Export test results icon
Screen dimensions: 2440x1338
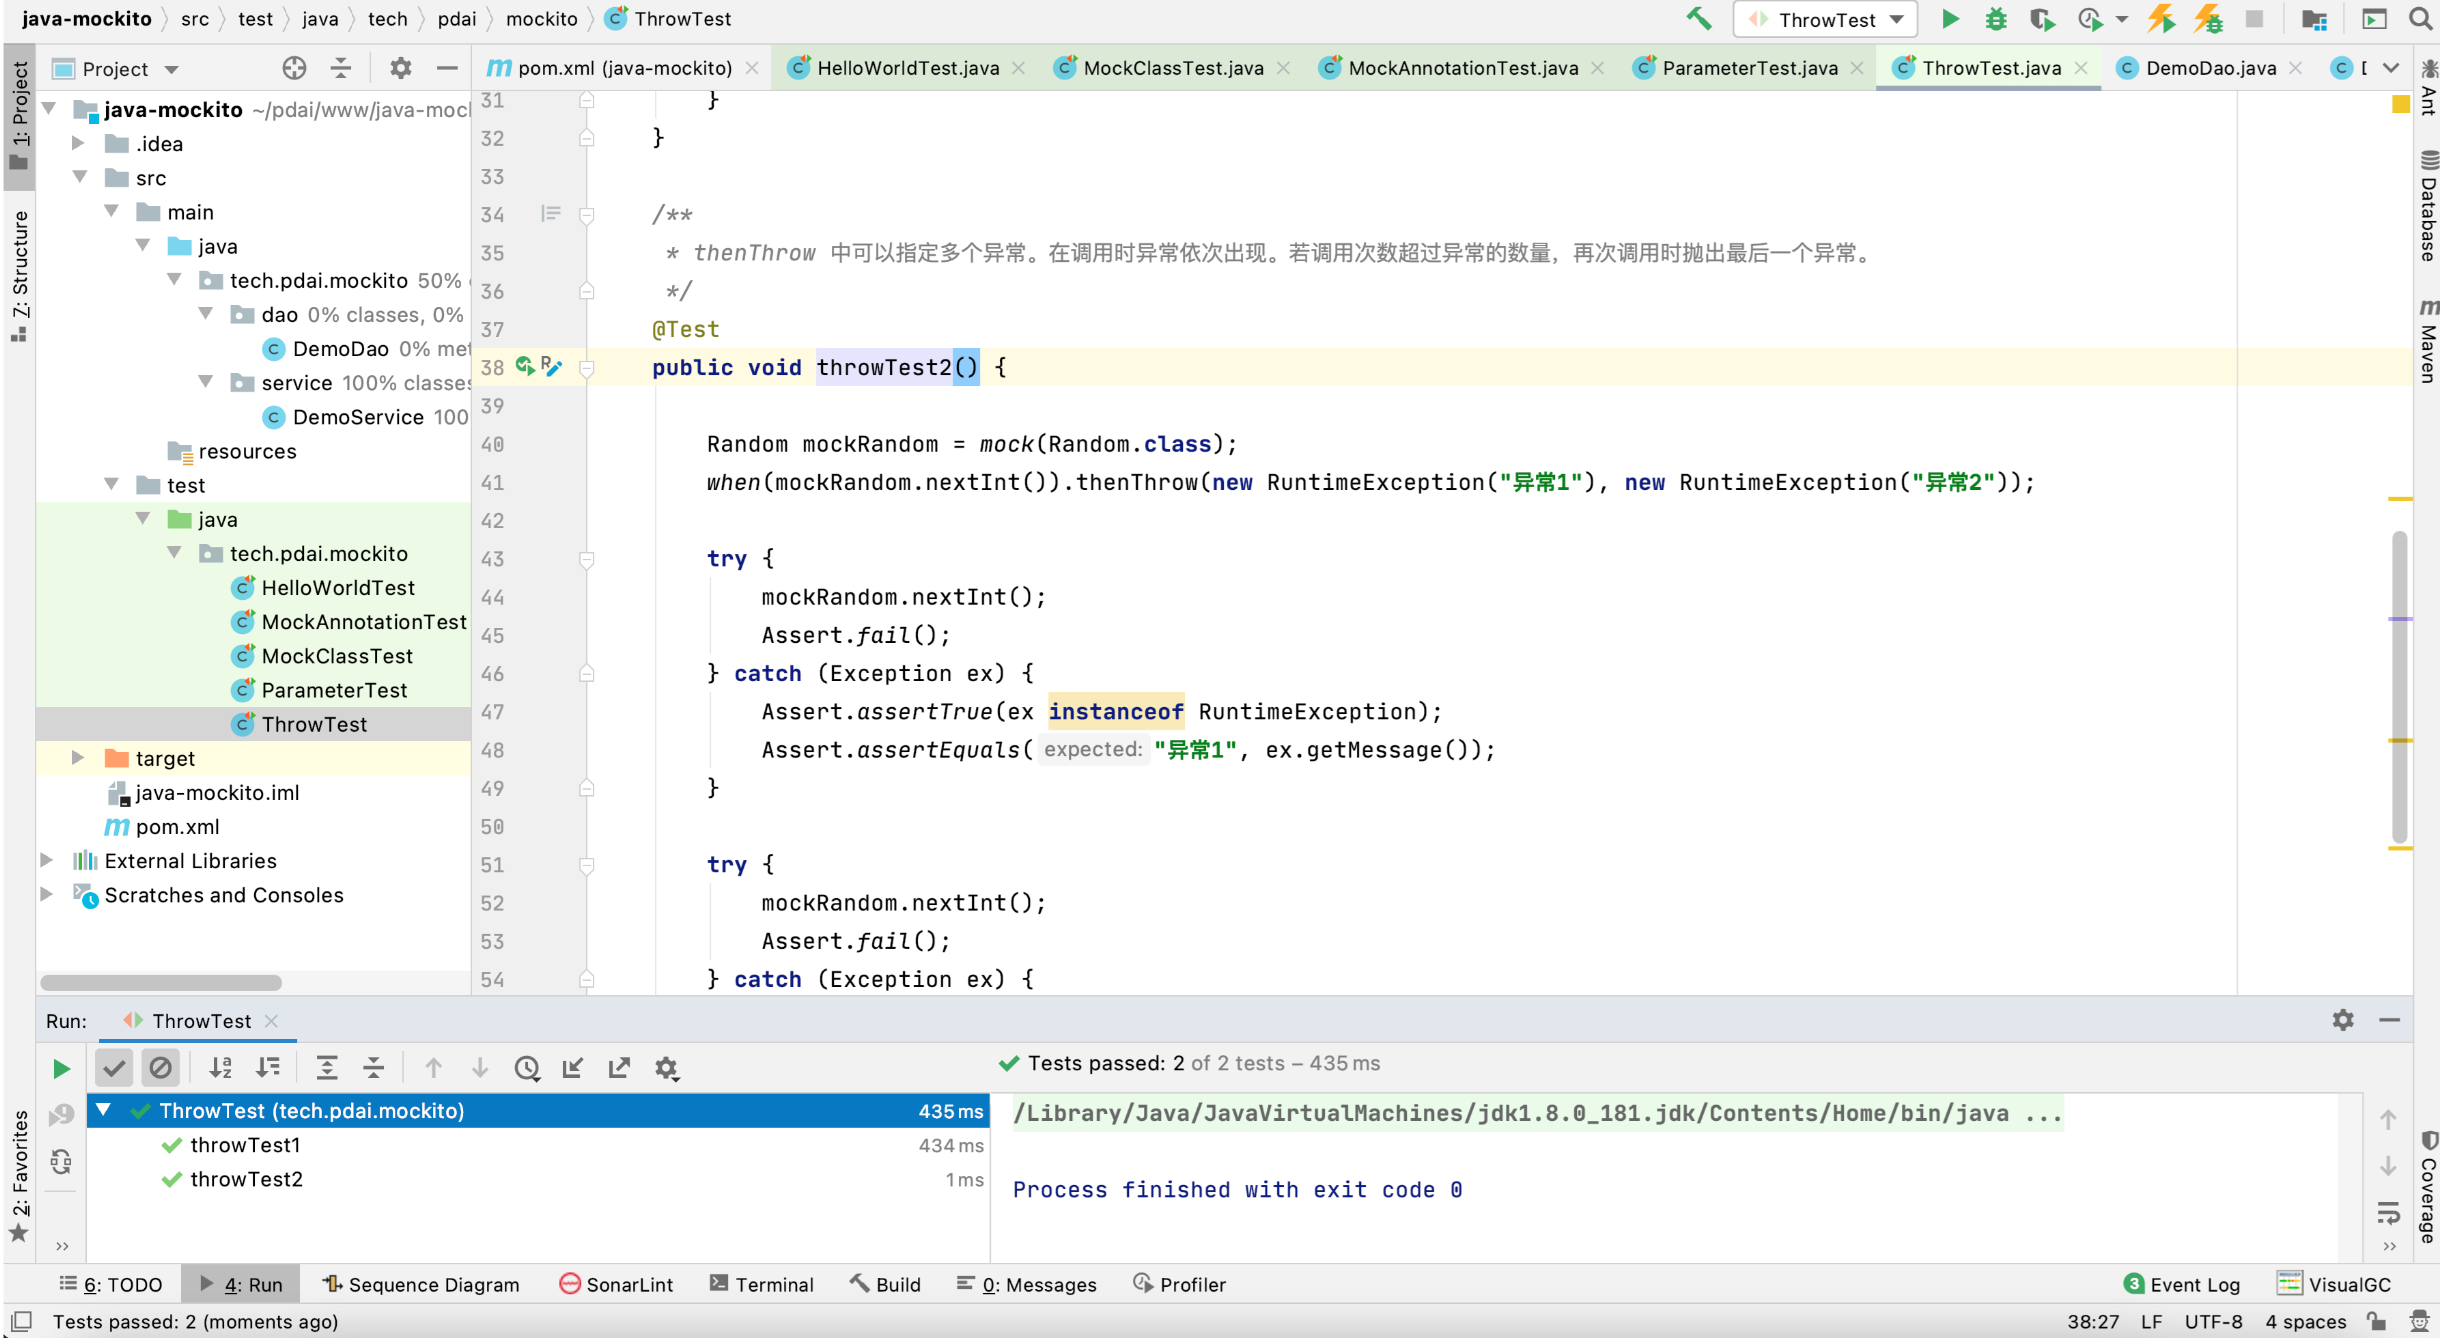pos(620,1068)
